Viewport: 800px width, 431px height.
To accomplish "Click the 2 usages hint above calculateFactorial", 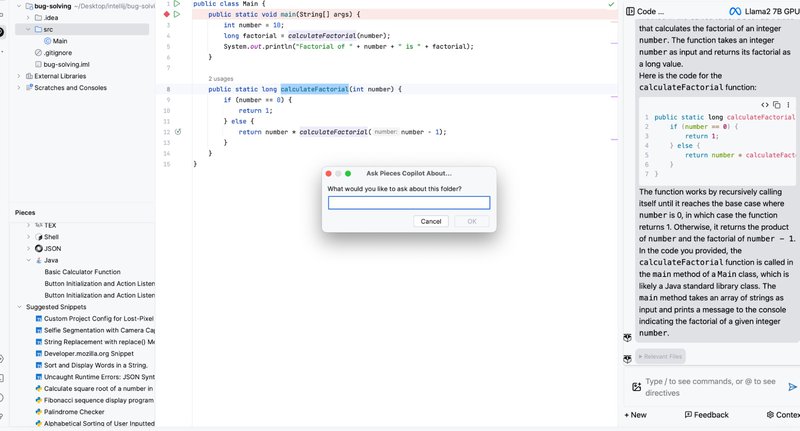I will pos(220,79).
